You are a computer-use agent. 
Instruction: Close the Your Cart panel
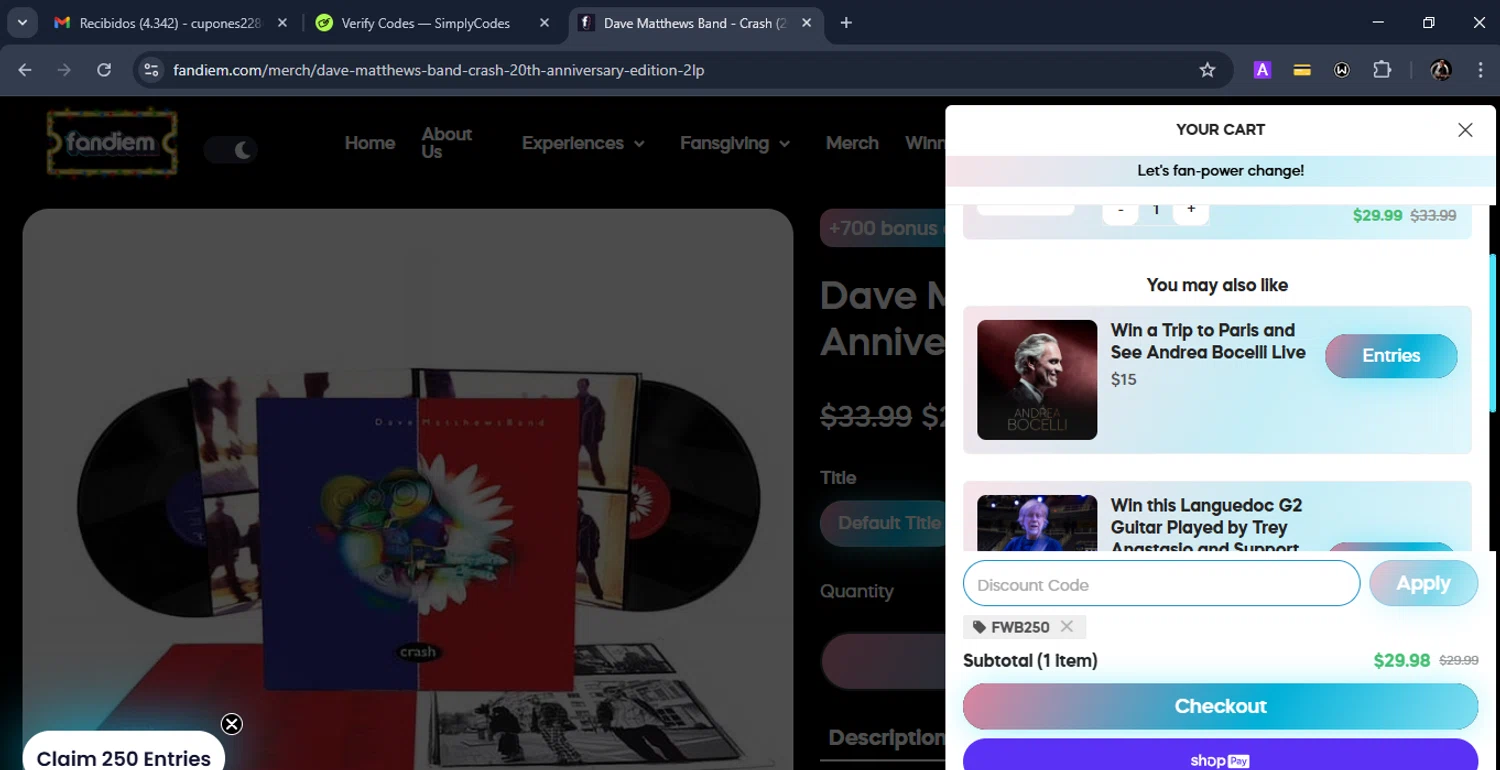click(1465, 130)
